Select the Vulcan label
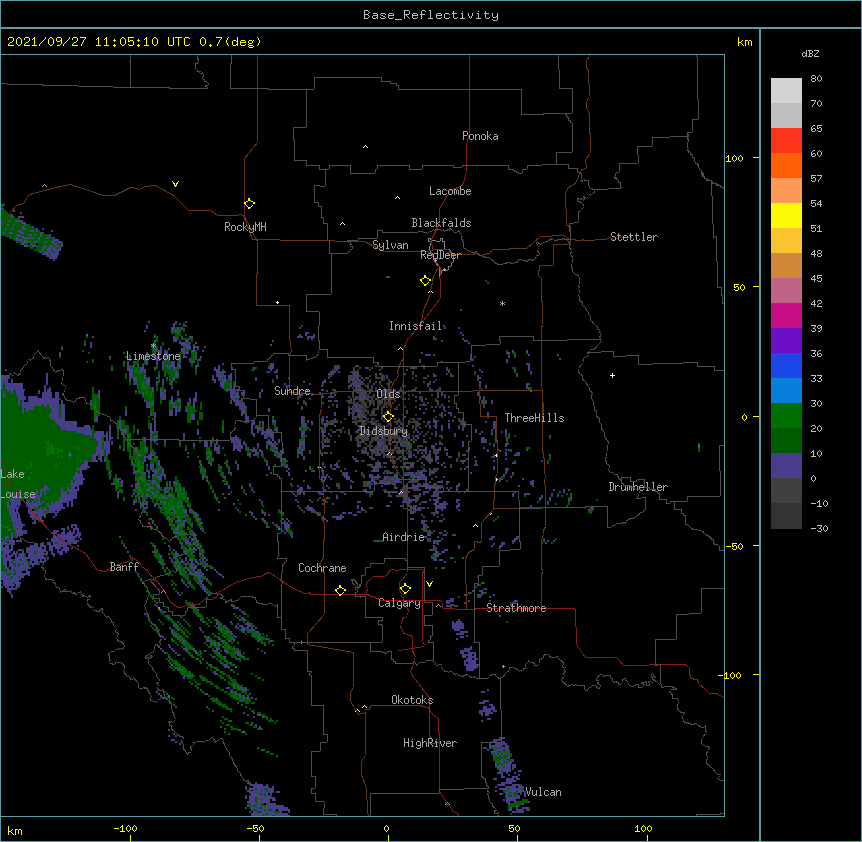Image resolution: width=862 pixels, height=842 pixels. coord(543,792)
